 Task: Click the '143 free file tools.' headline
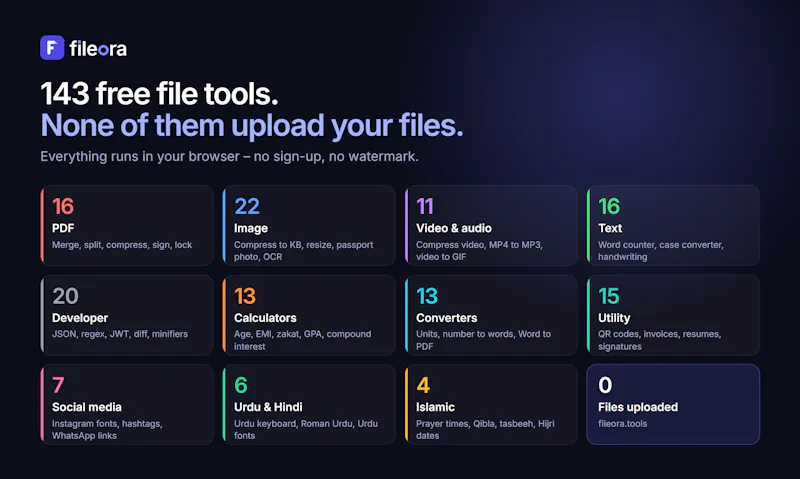pos(160,94)
